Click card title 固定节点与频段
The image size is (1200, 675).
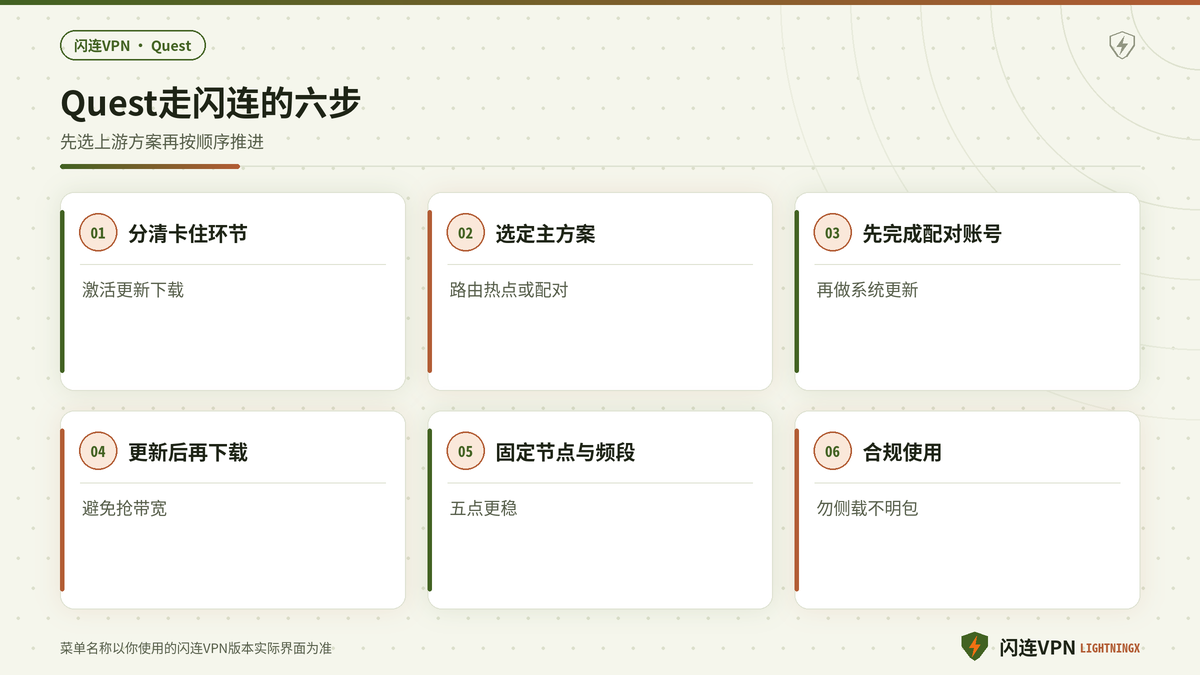point(565,453)
